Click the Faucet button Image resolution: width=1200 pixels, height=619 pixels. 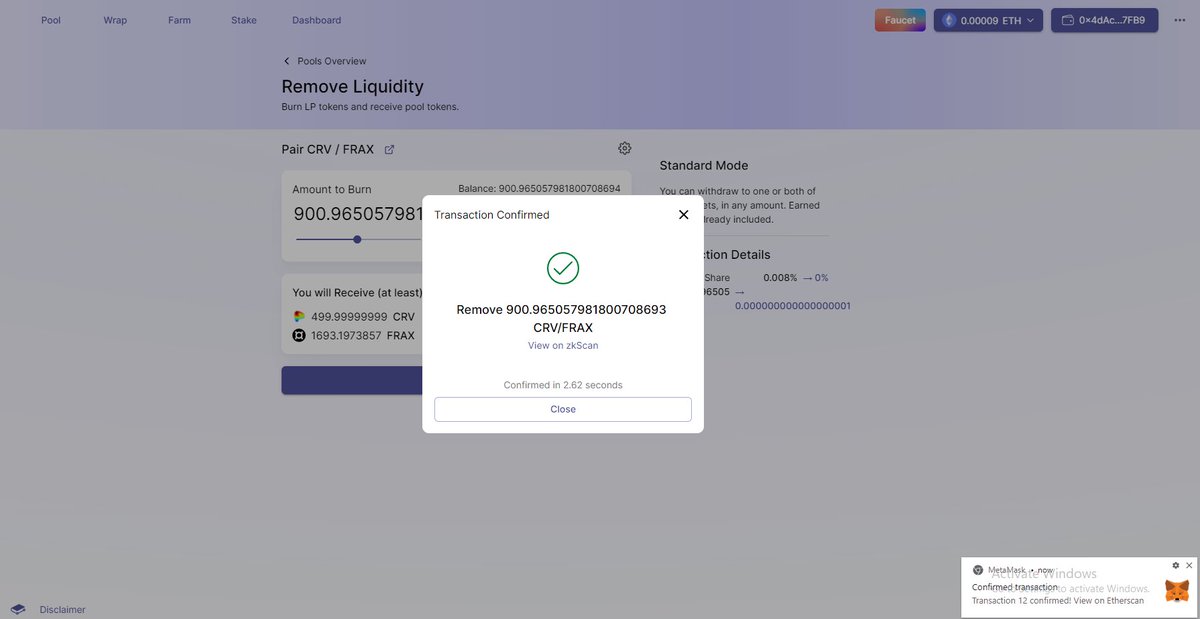[900, 20]
